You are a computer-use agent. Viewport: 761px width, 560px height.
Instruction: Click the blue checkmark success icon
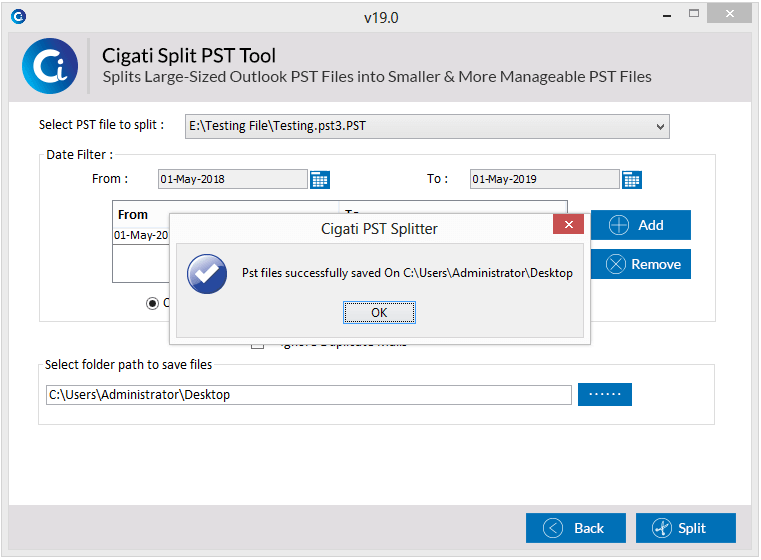(x=207, y=274)
